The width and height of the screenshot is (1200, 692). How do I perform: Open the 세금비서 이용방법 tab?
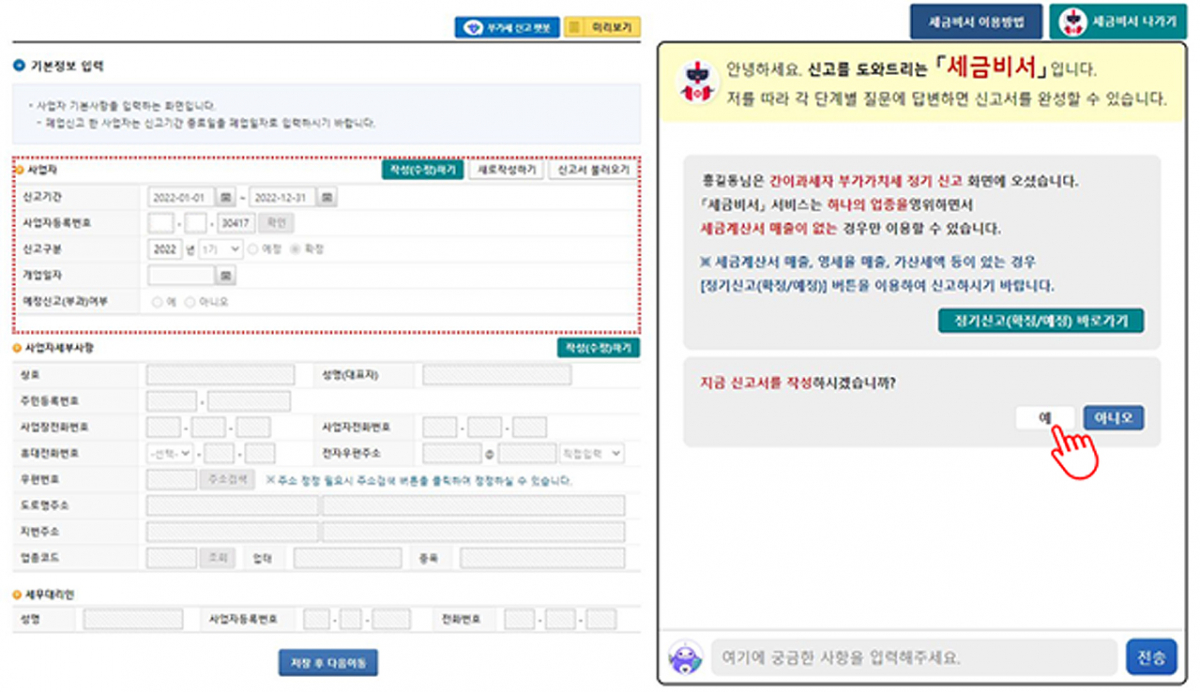pos(975,21)
